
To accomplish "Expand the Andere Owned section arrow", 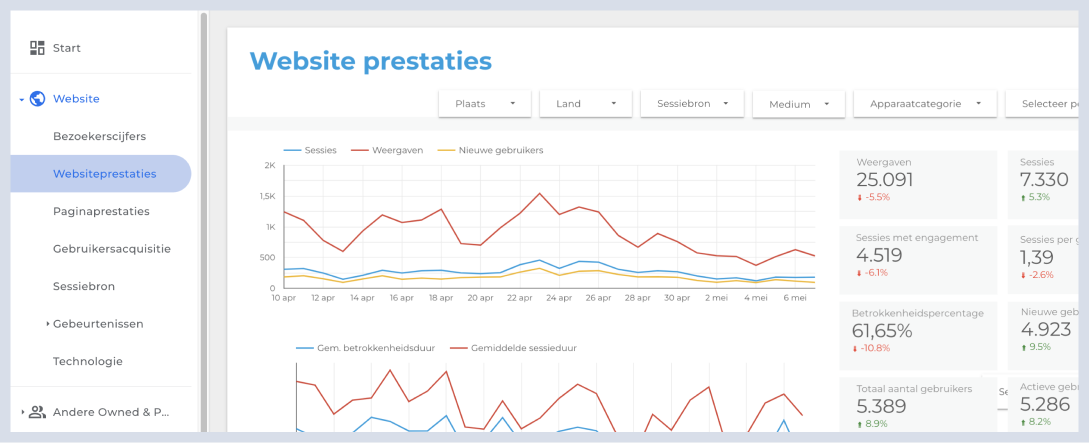I will [23, 412].
